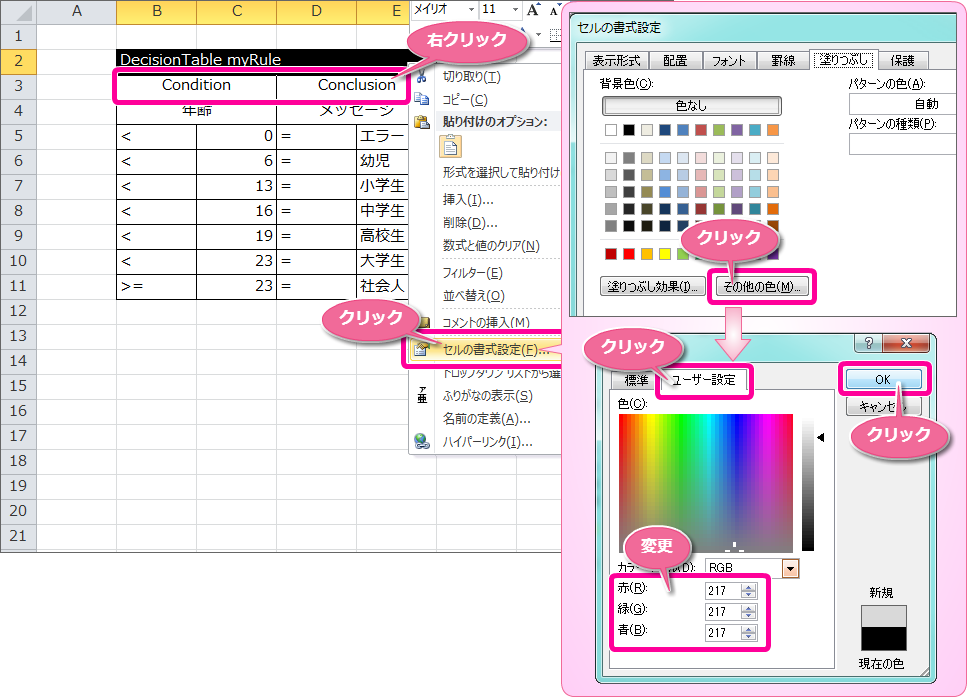Click the globe hyperlink icon

(x=422, y=442)
